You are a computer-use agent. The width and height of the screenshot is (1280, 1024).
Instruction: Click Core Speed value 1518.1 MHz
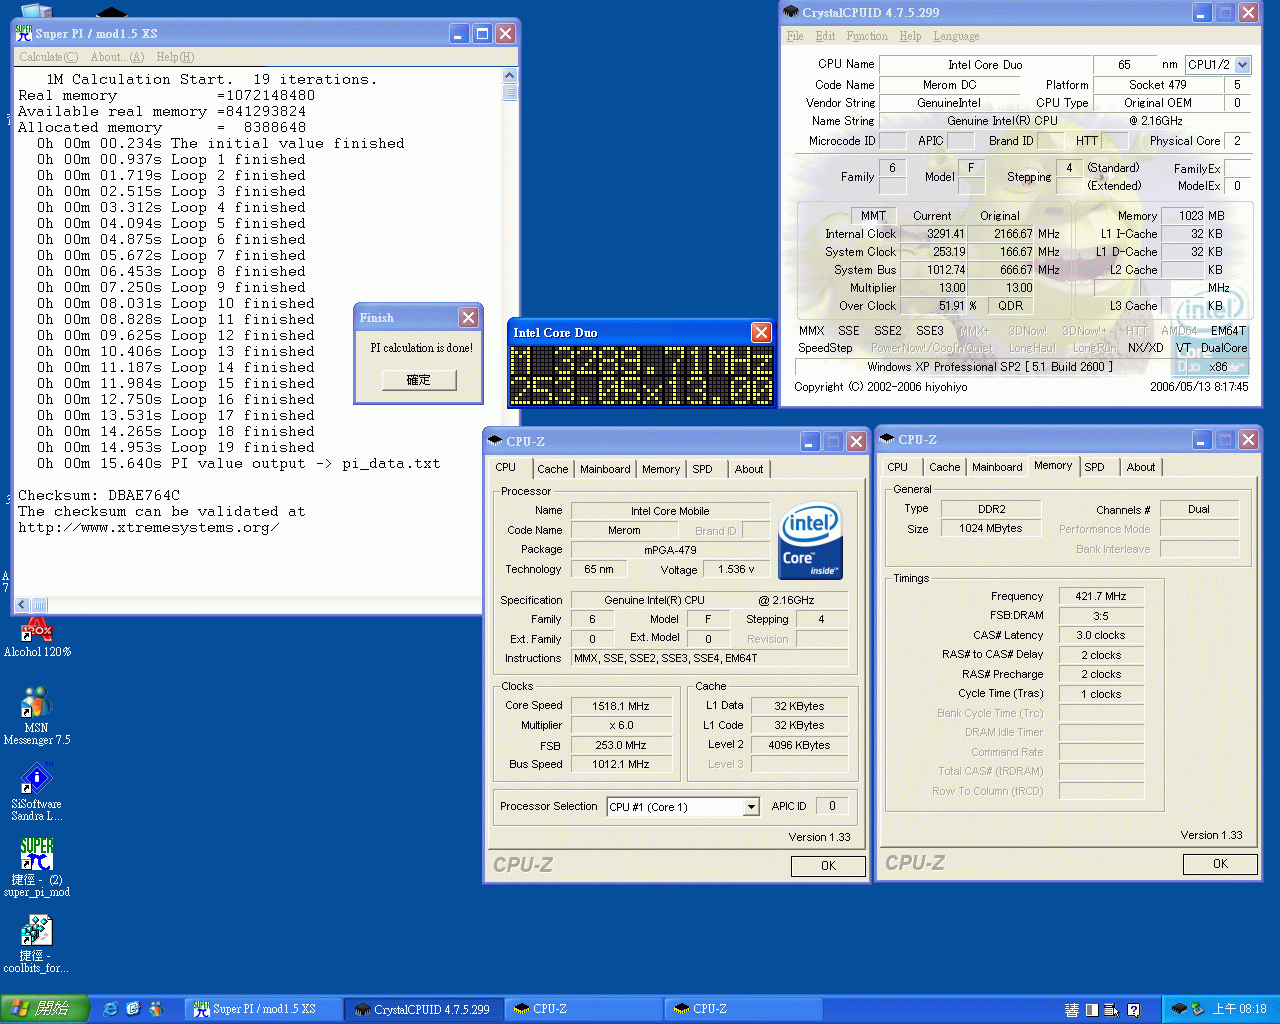coord(620,706)
